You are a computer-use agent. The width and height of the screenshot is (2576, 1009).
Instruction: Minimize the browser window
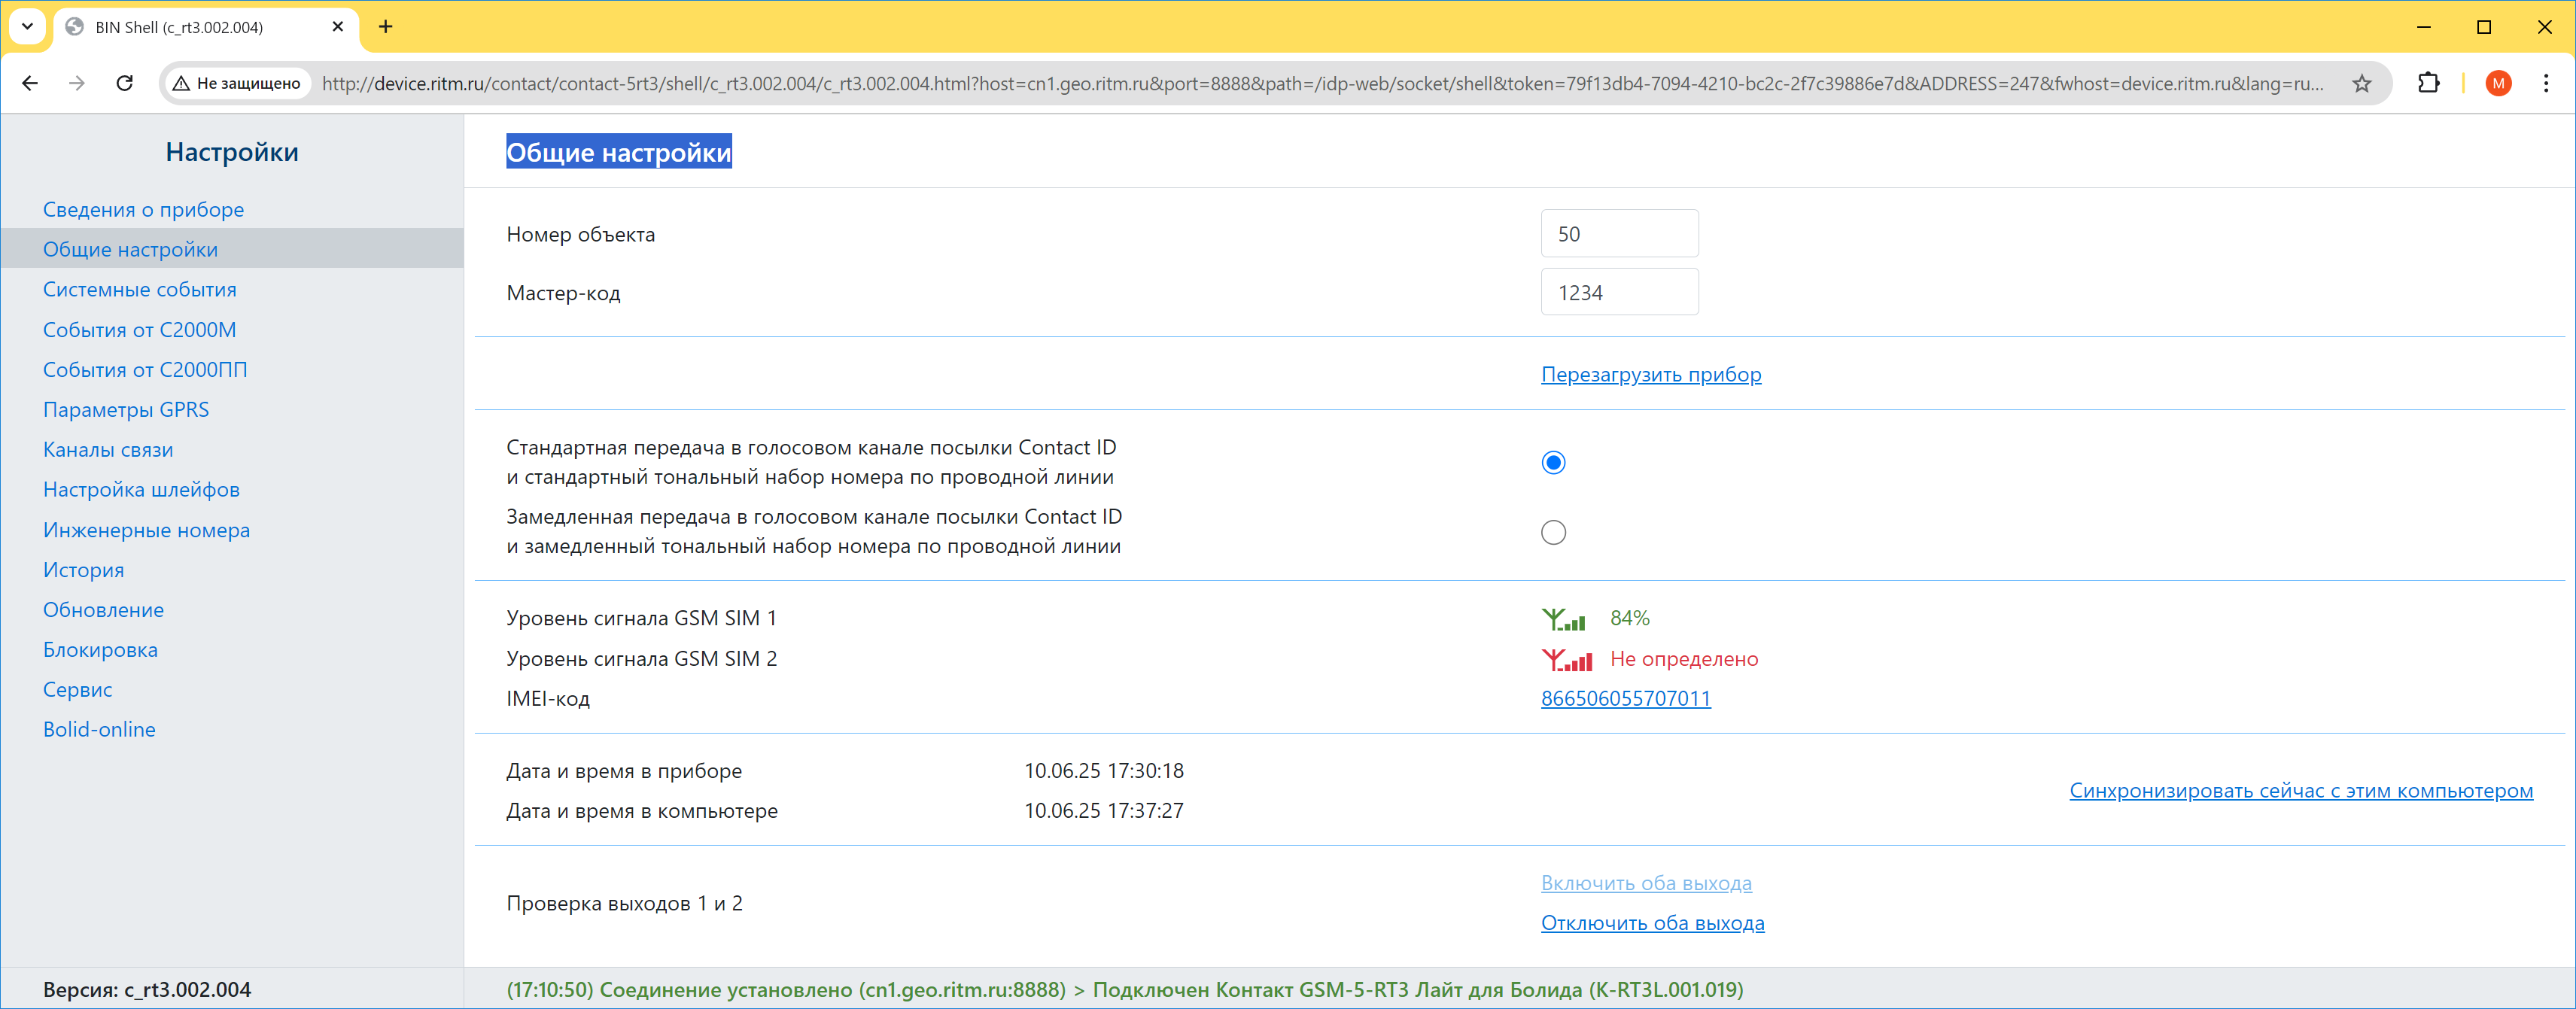pos(2423,27)
